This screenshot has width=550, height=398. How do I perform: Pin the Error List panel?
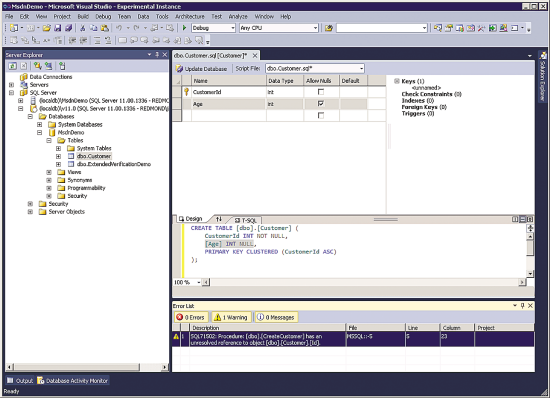coord(523,305)
